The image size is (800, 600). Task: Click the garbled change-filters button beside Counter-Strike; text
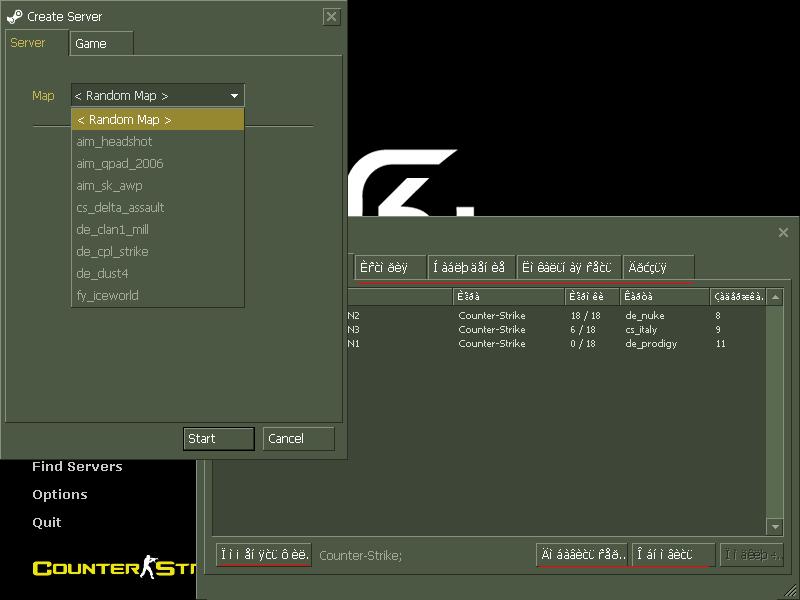tap(264, 555)
